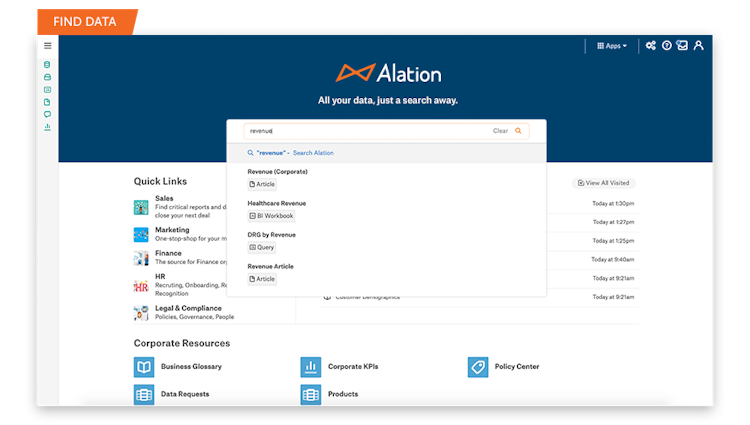750x425 pixels.
Task: Click View All Visited button
Action: 604,183
